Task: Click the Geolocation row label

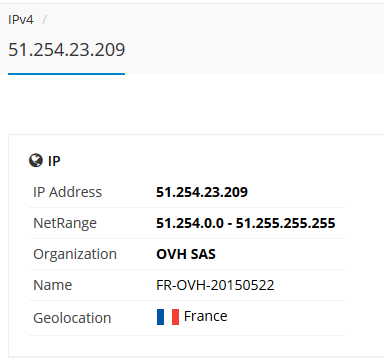Action: point(72,318)
